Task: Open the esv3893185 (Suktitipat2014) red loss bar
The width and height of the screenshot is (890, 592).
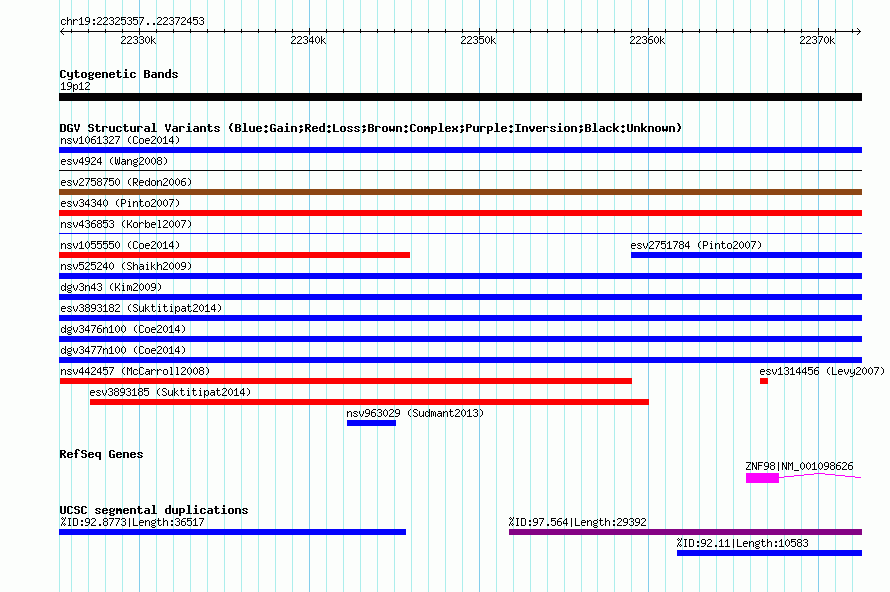Action: [369, 402]
